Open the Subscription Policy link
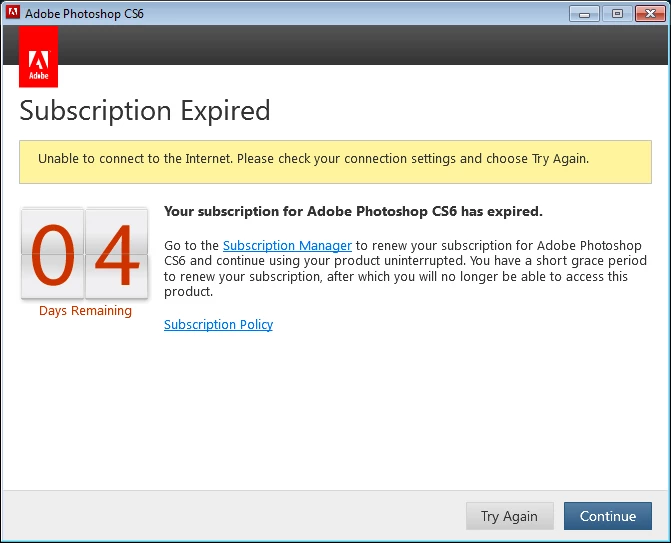The image size is (671, 543). (x=218, y=324)
